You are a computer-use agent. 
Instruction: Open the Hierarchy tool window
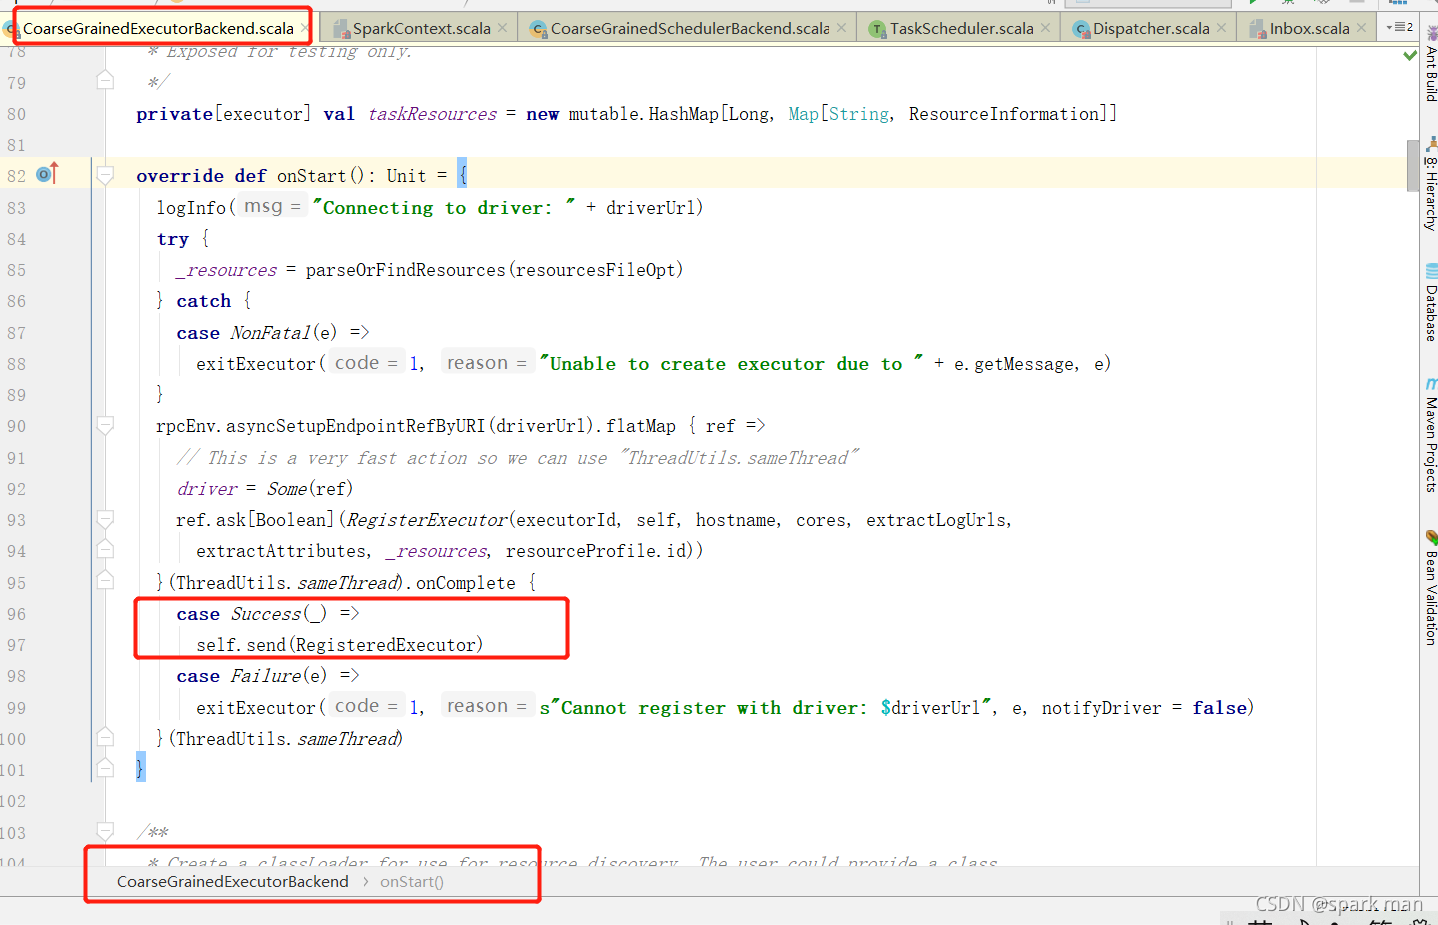click(1430, 185)
